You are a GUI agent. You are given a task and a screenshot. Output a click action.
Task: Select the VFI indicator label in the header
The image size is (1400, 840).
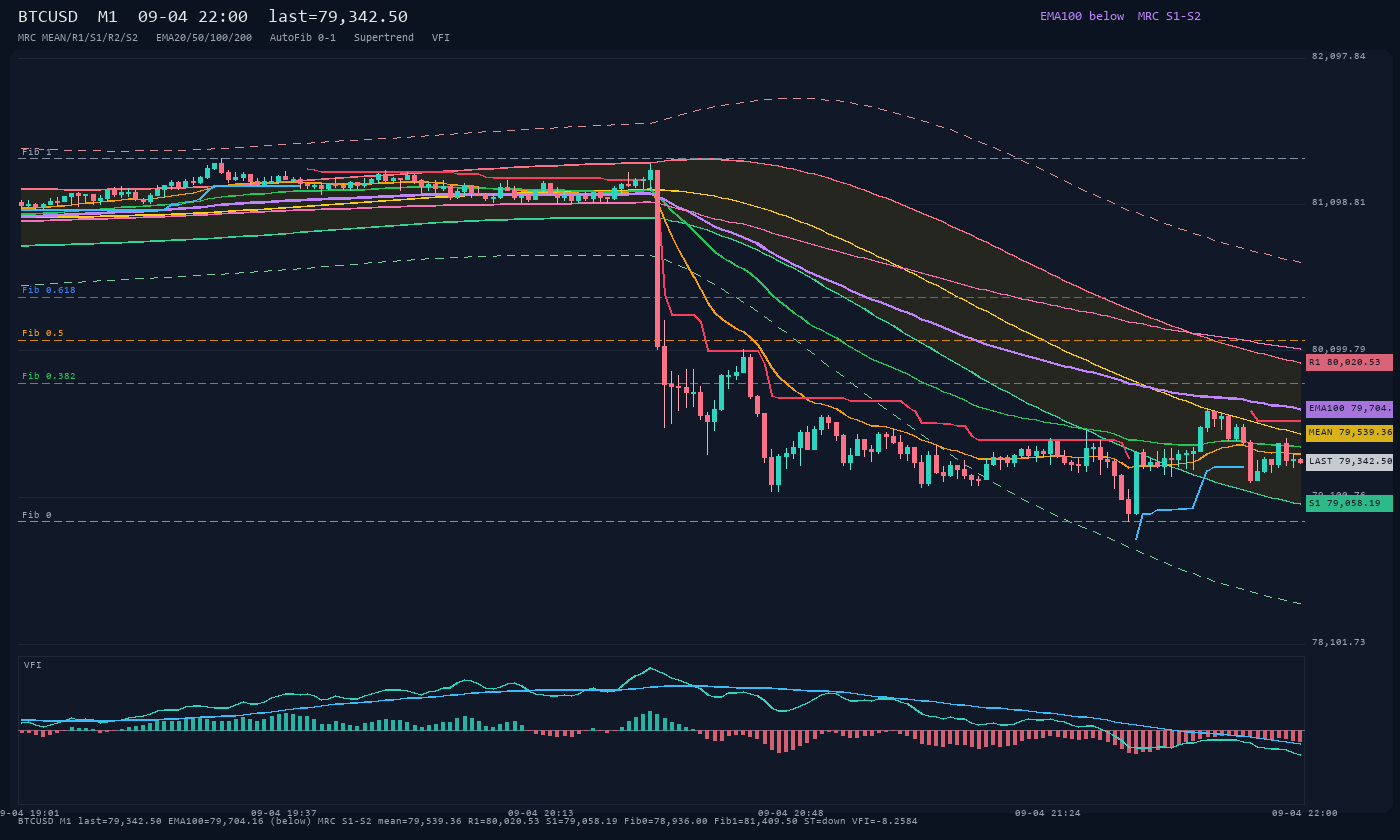coord(441,37)
